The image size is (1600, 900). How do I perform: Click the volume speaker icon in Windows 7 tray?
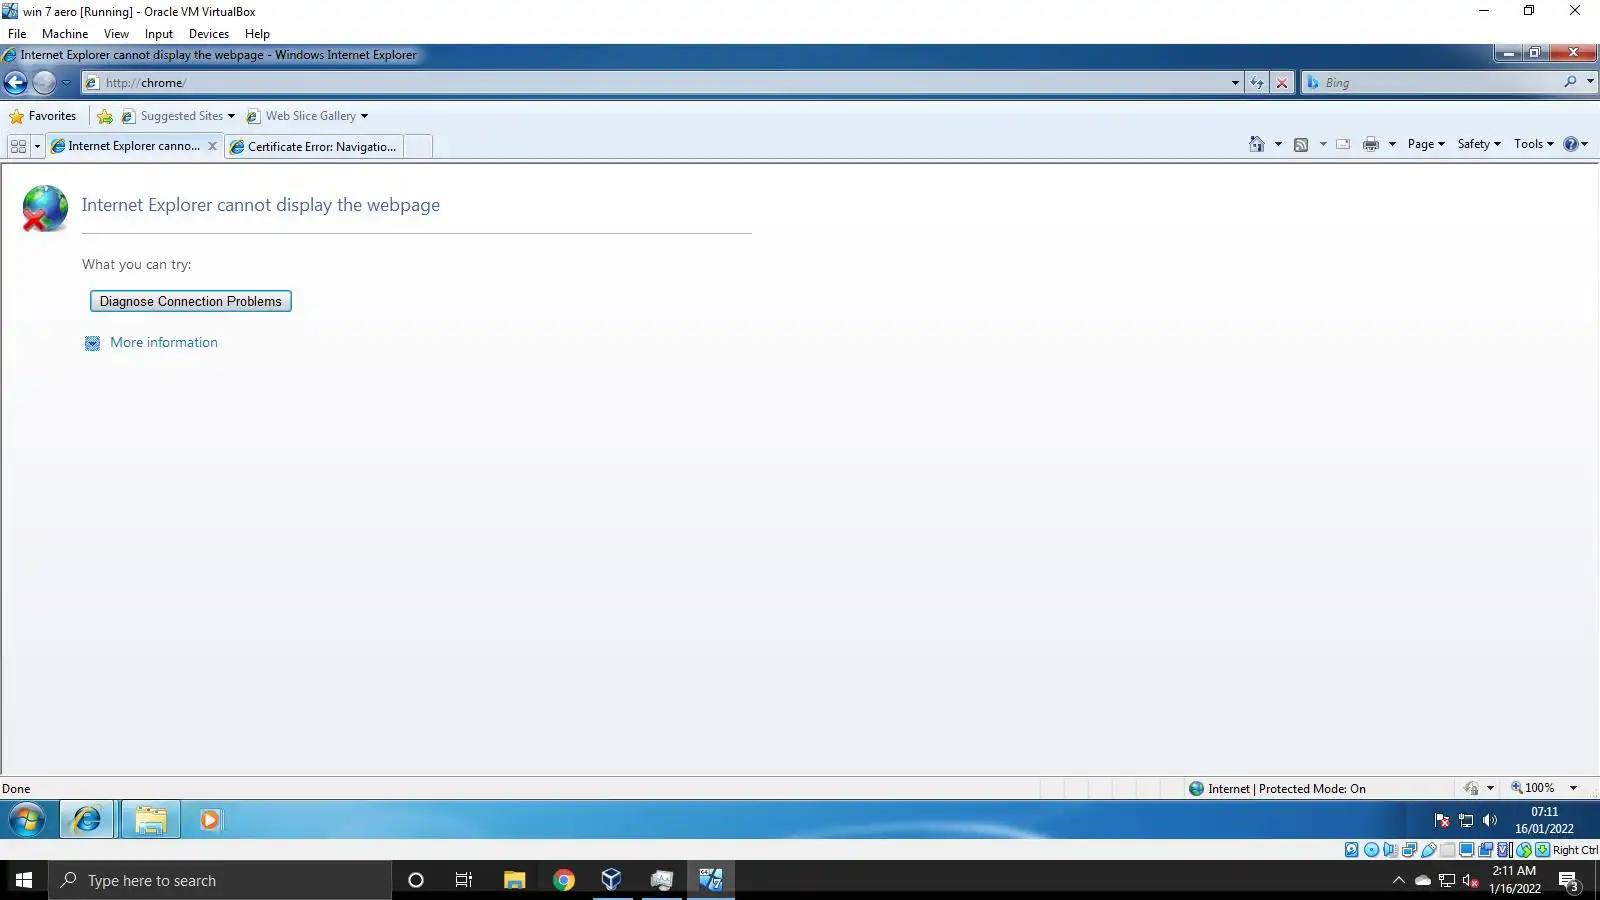(x=1490, y=820)
